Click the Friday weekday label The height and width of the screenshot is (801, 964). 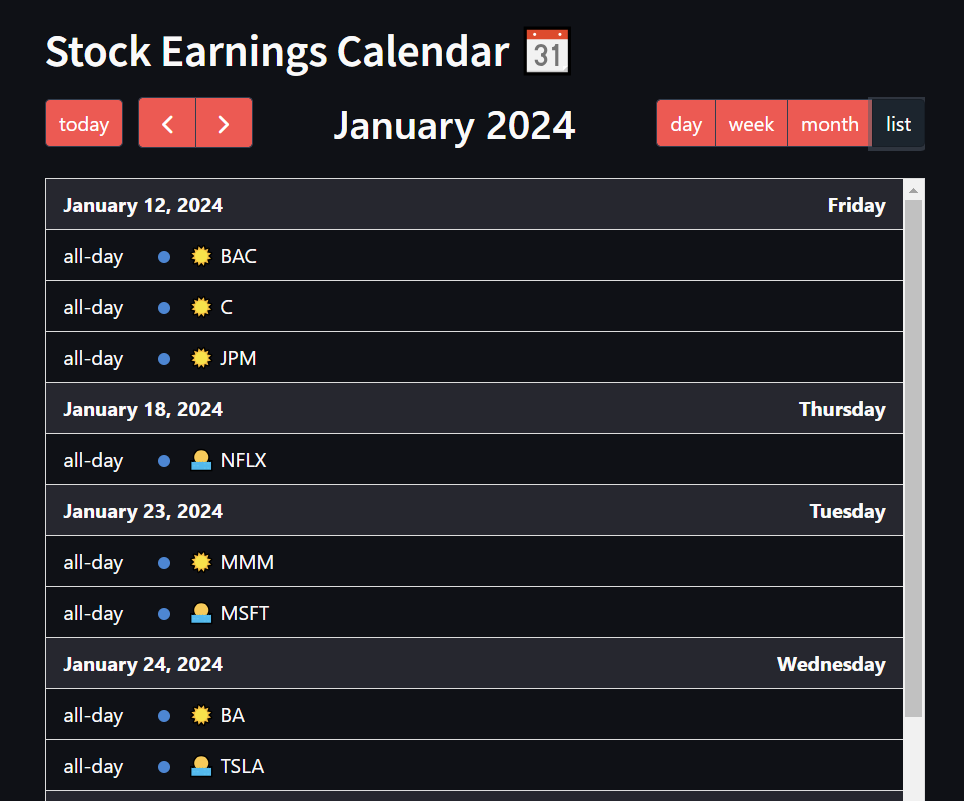point(856,205)
